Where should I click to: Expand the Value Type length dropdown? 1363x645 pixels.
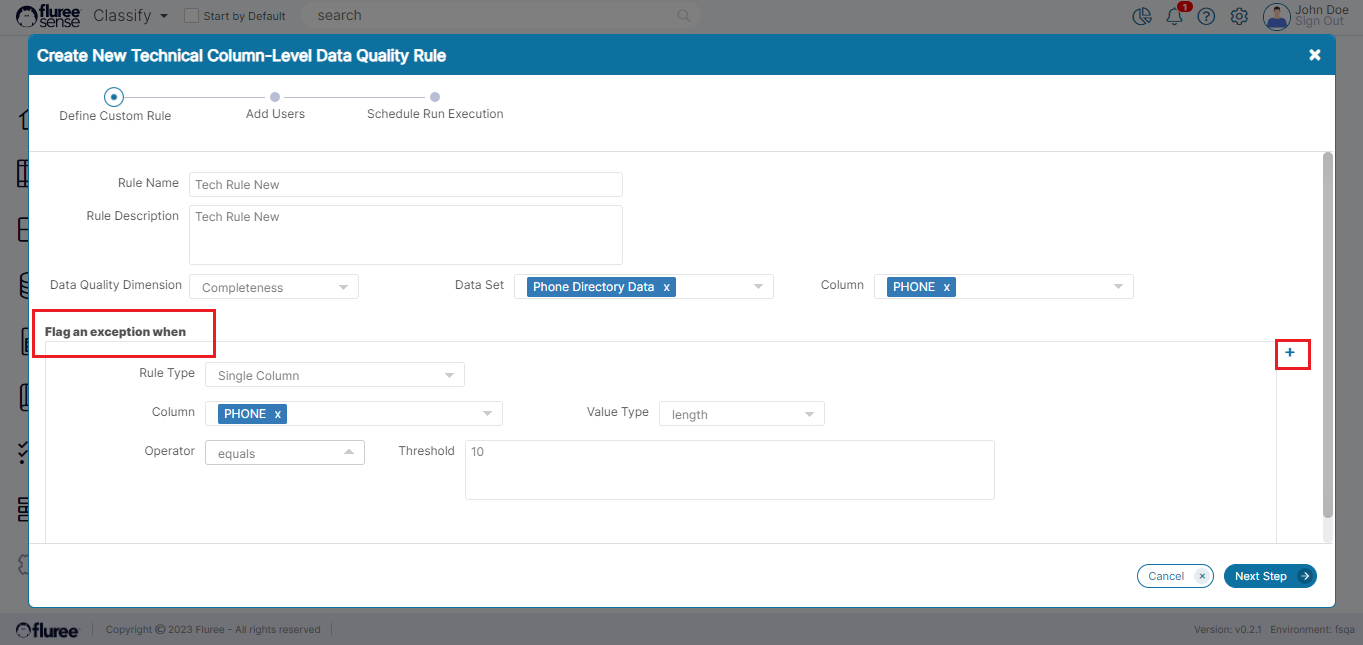(741, 414)
